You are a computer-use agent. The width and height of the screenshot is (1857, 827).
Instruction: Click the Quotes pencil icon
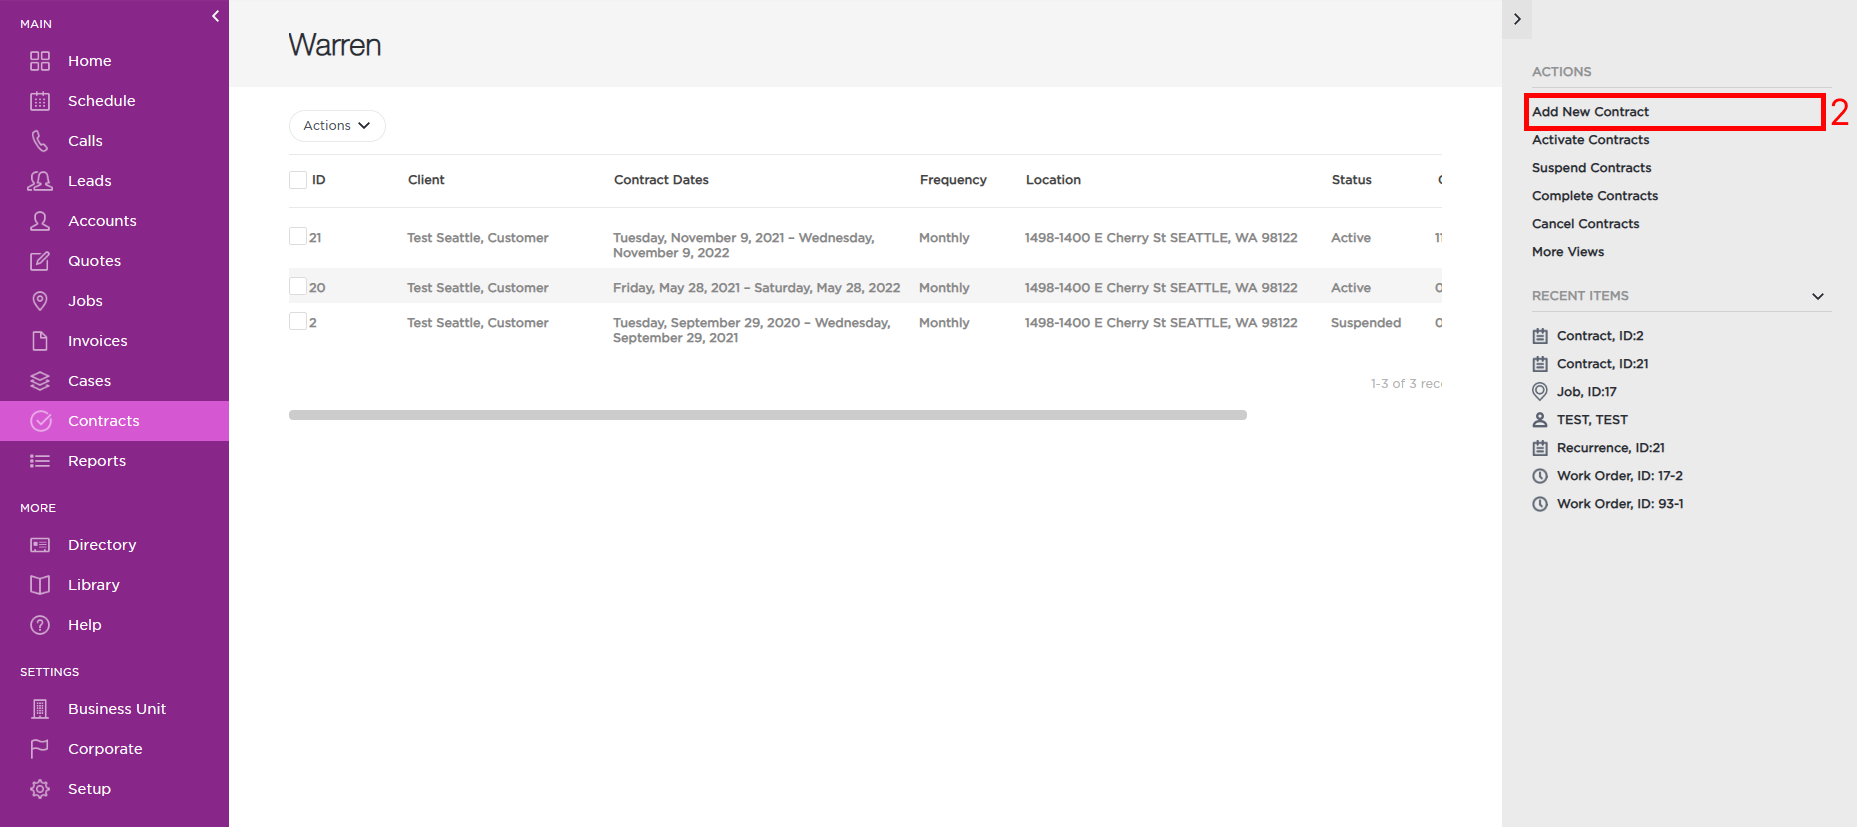pyautogui.click(x=40, y=261)
